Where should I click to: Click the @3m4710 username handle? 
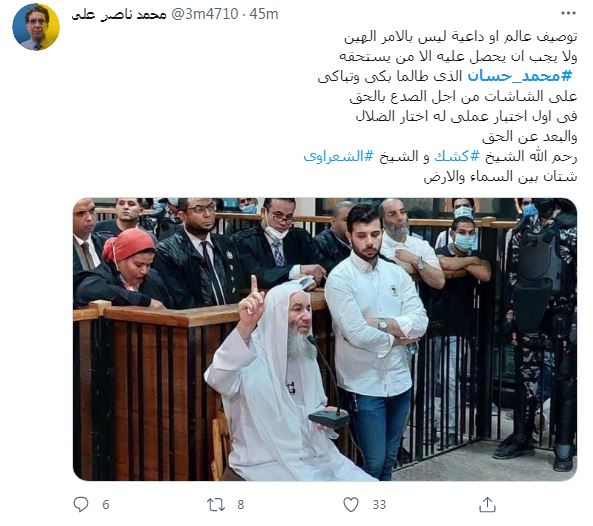[205, 14]
